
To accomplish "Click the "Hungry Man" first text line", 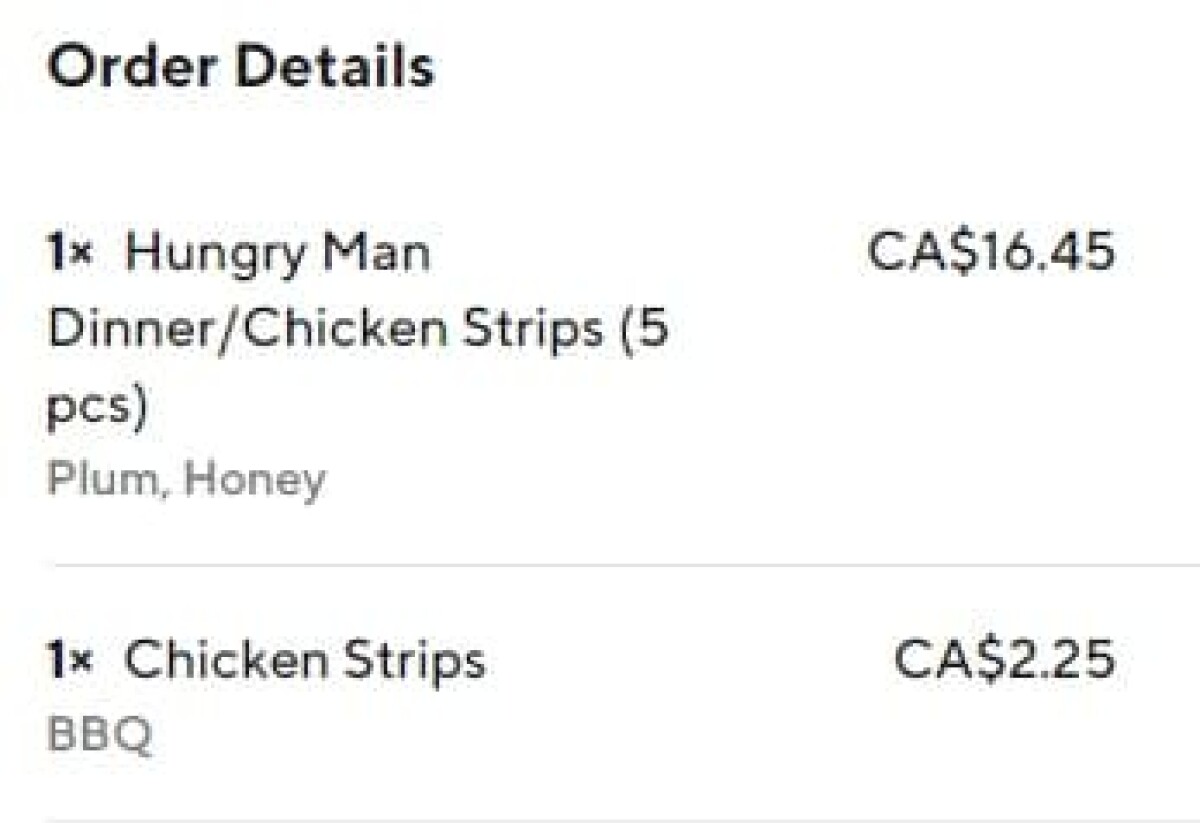I will click(278, 253).
